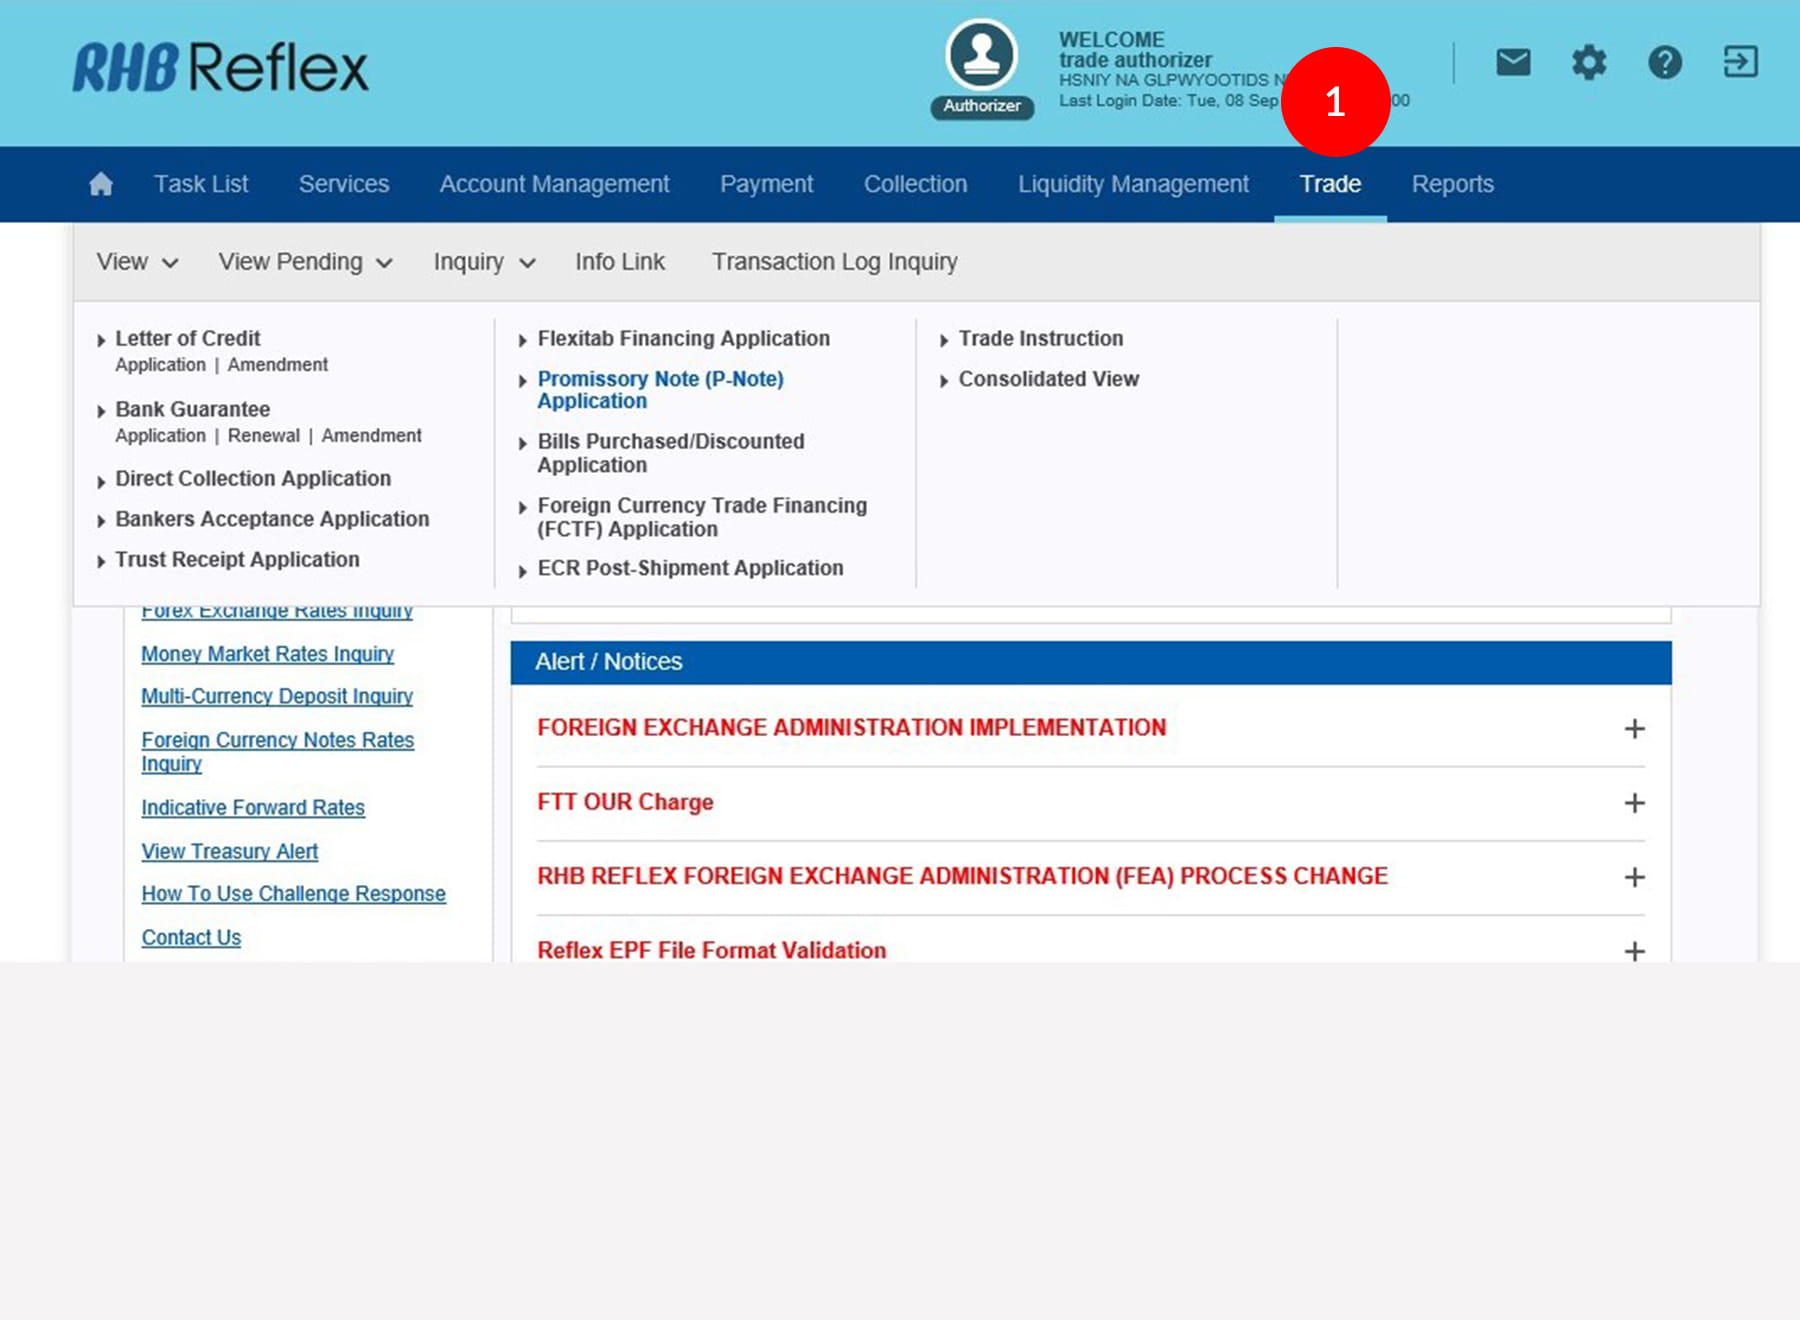Log out using the exit icon

click(1740, 62)
